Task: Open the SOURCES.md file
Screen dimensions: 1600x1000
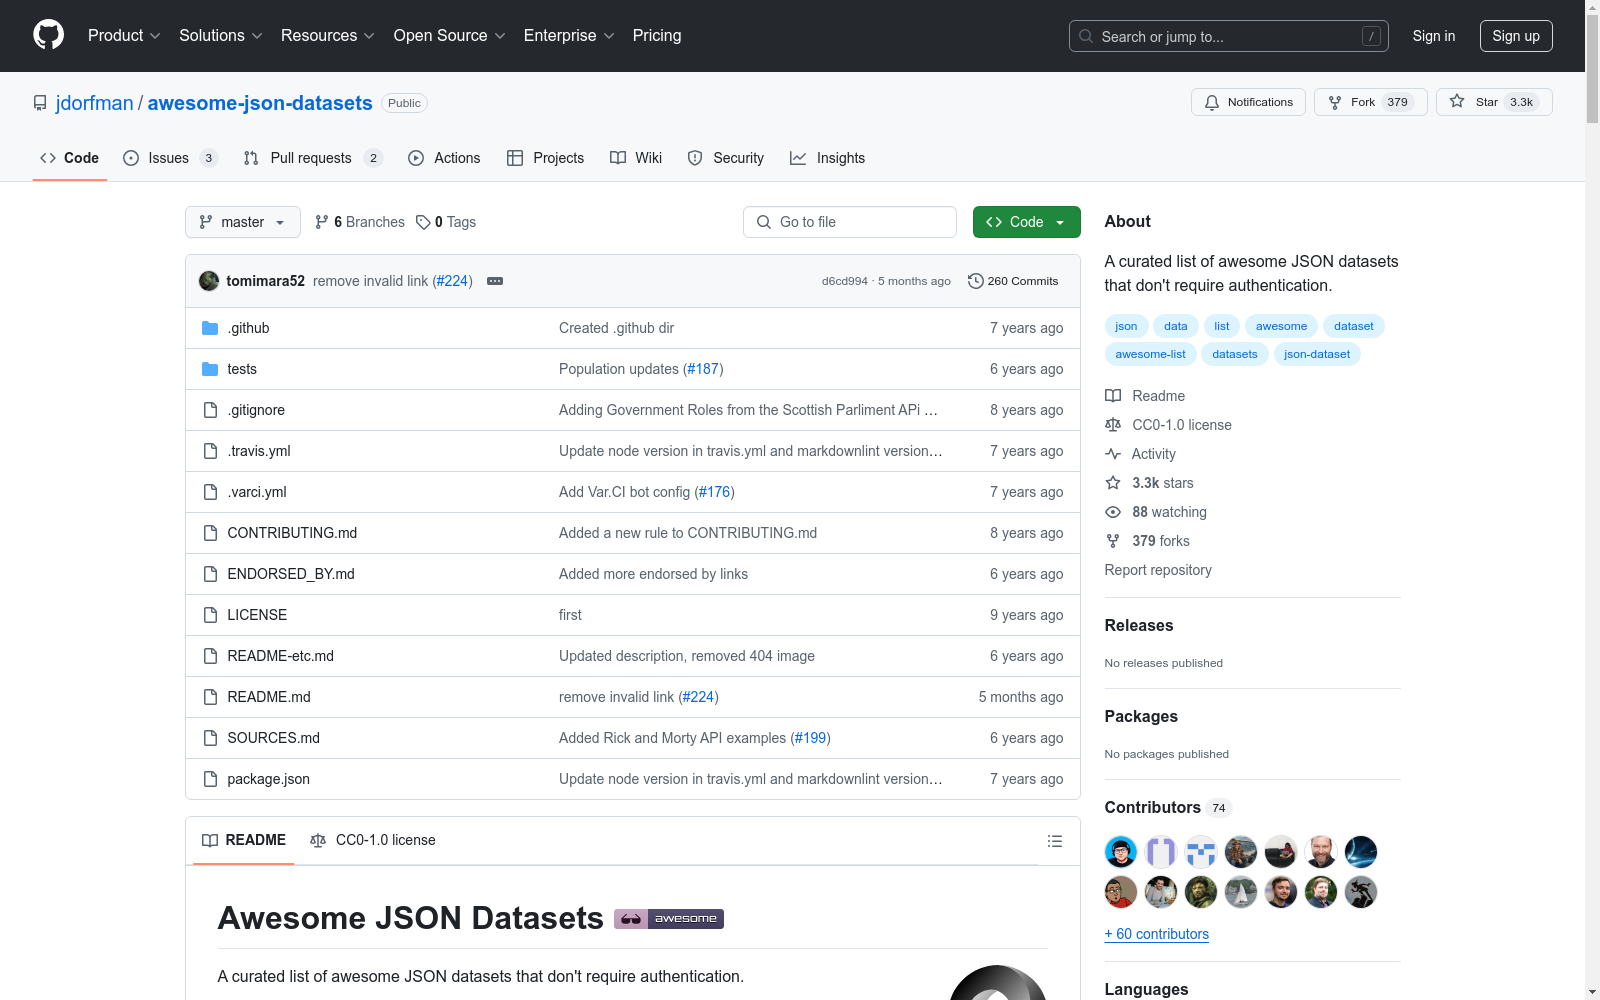Action: coord(273,738)
